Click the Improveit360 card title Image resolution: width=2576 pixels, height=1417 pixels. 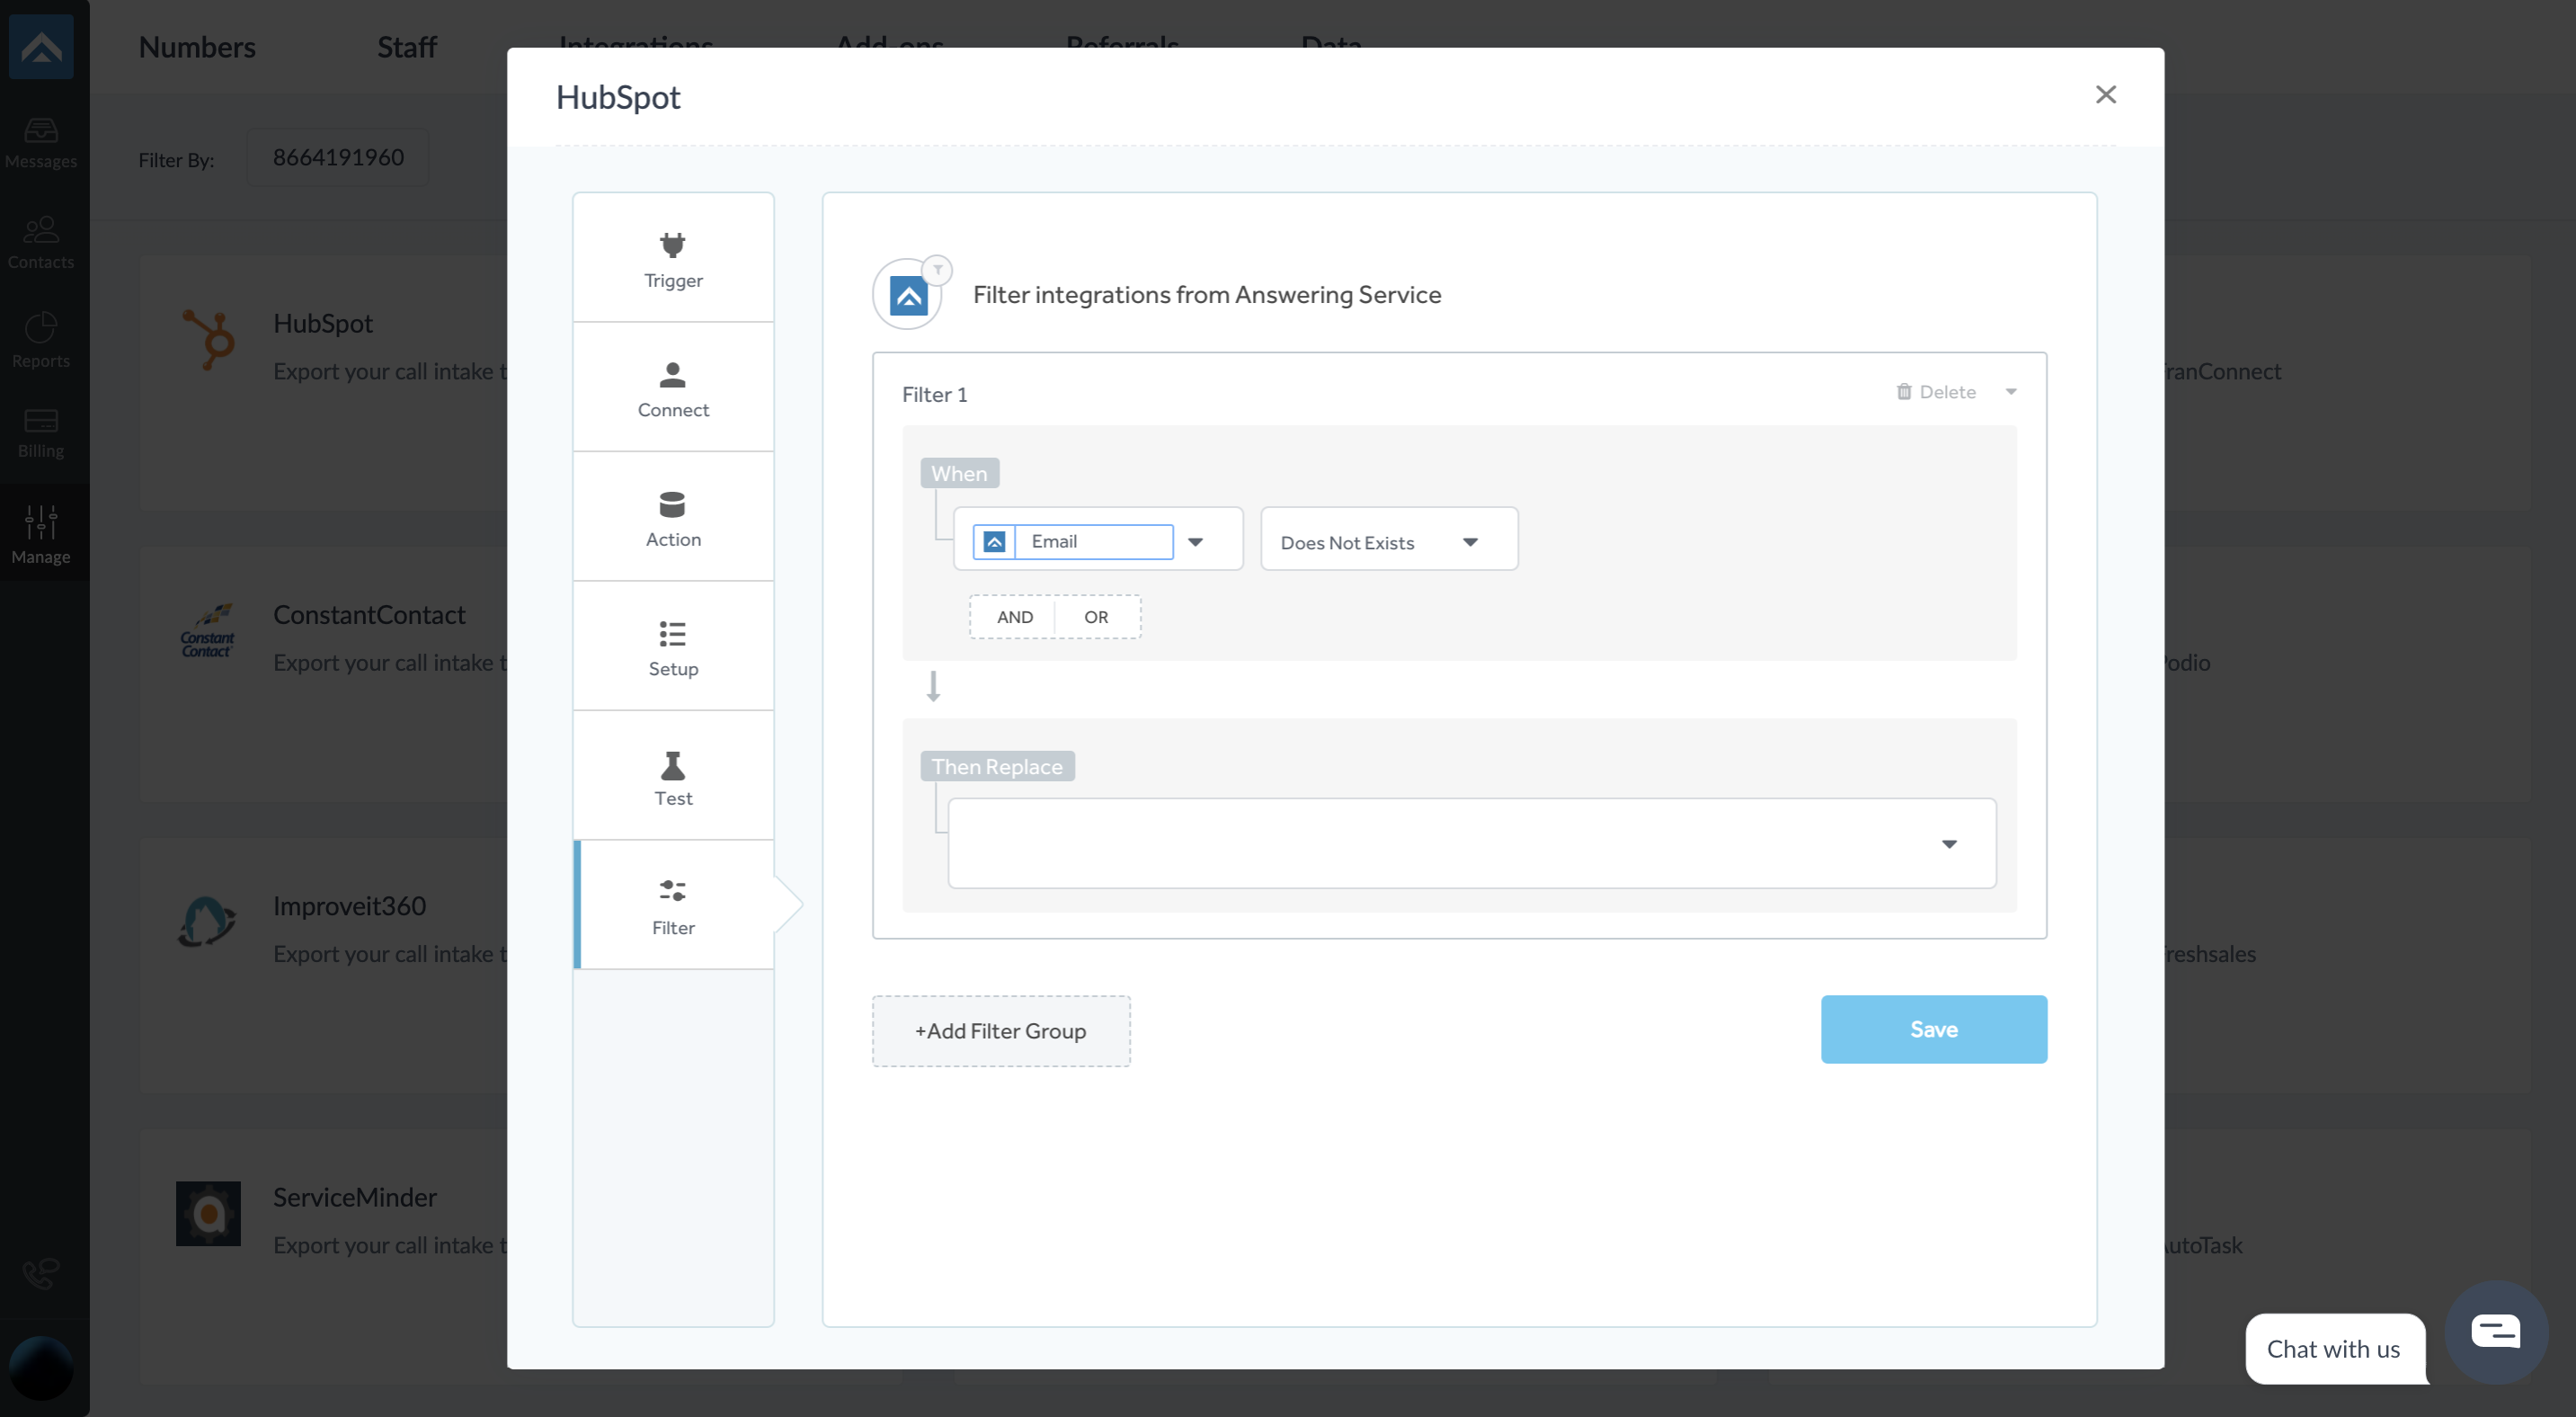click(x=350, y=905)
